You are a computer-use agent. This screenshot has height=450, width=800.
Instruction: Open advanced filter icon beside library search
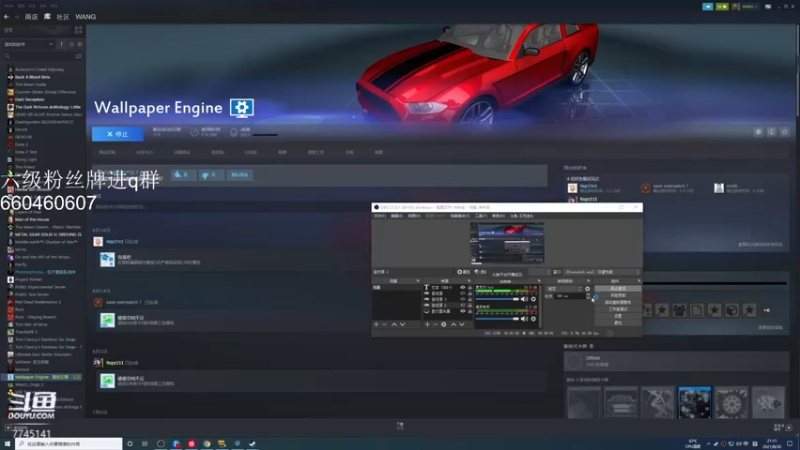(79, 56)
